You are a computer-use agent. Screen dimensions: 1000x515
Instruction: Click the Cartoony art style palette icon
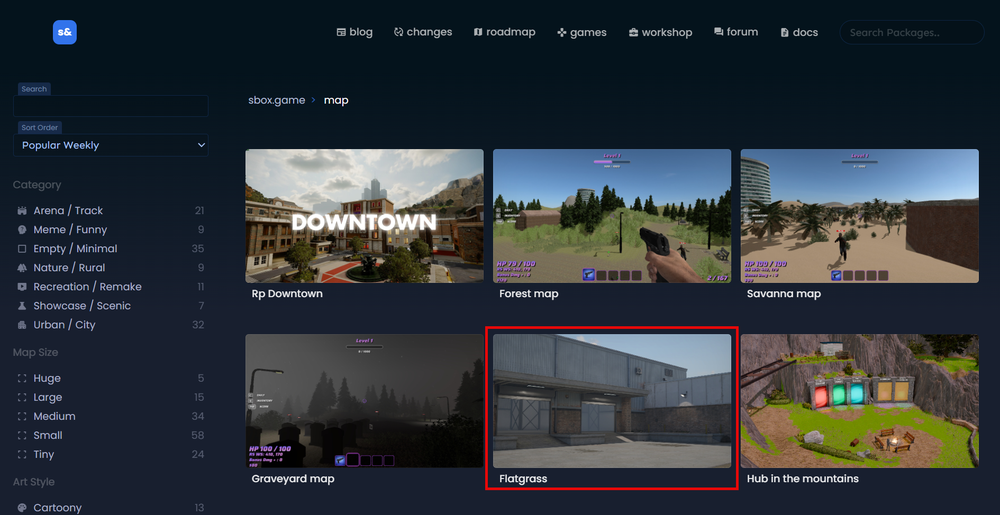point(22,508)
